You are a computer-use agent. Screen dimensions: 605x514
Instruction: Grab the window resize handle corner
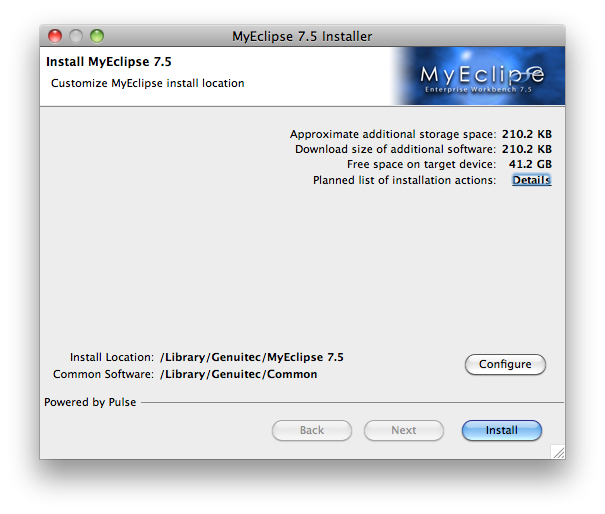point(558,451)
